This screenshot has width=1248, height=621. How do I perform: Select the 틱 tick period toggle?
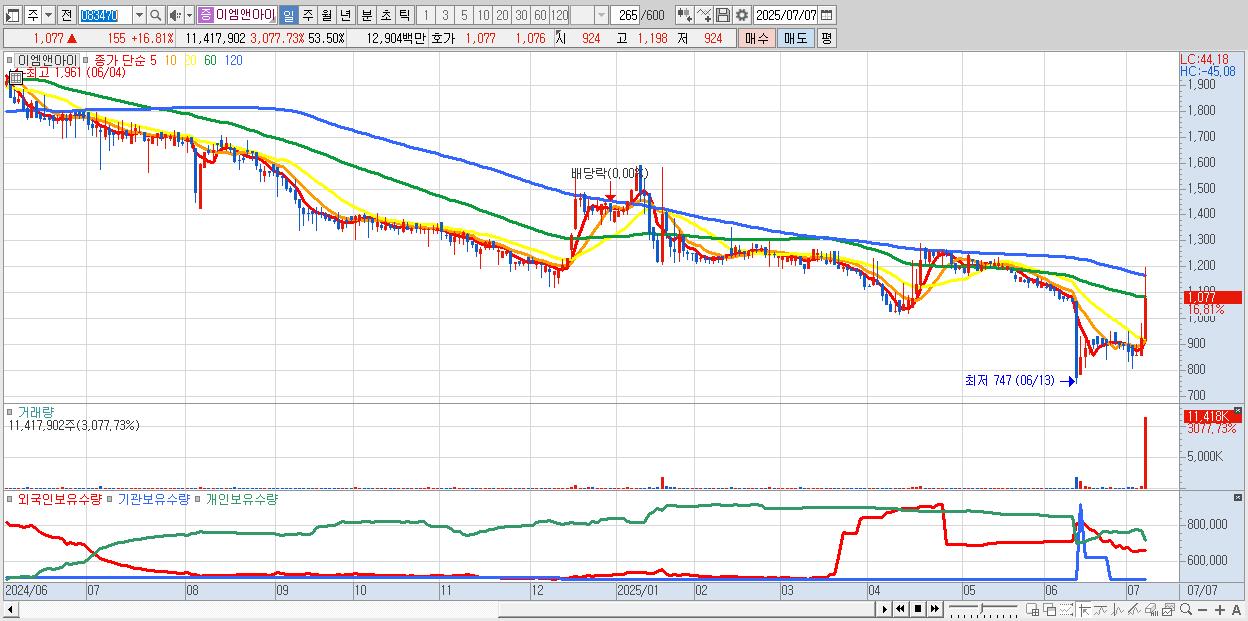[403, 15]
